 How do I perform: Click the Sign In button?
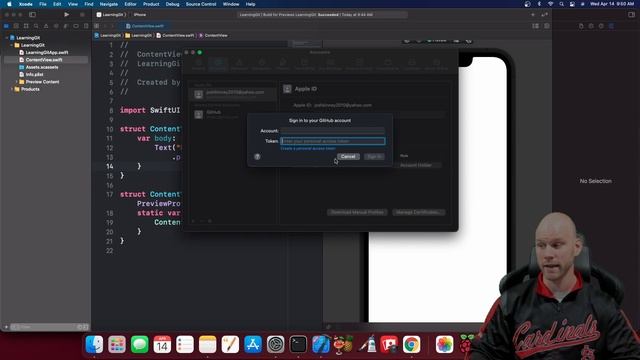click(x=374, y=157)
